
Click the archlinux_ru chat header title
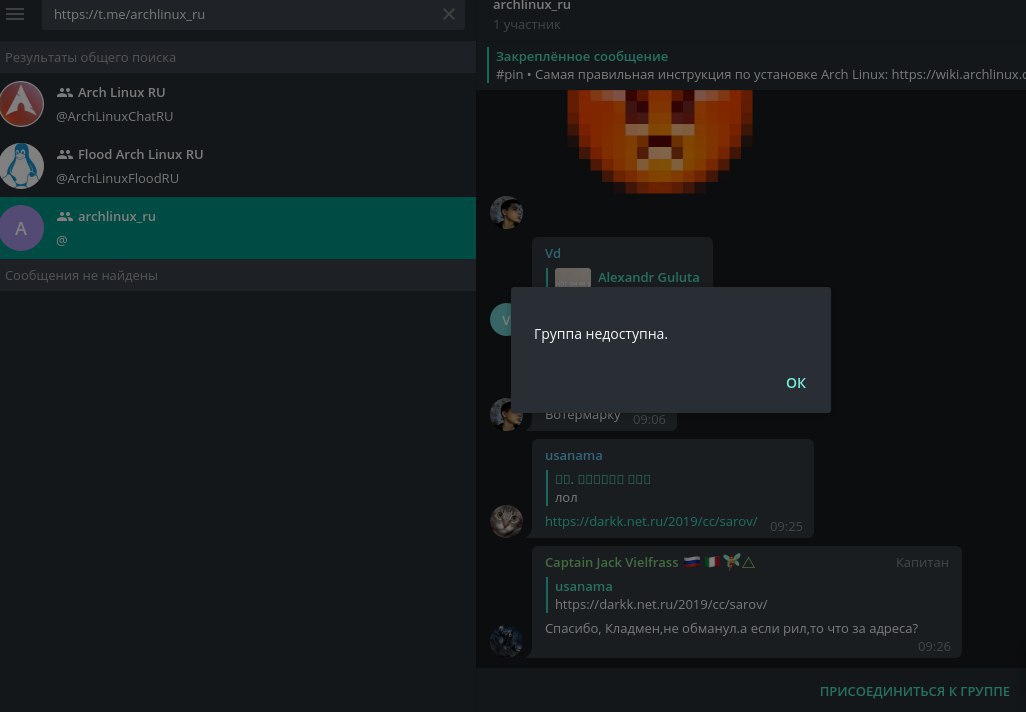[x=532, y=5]
